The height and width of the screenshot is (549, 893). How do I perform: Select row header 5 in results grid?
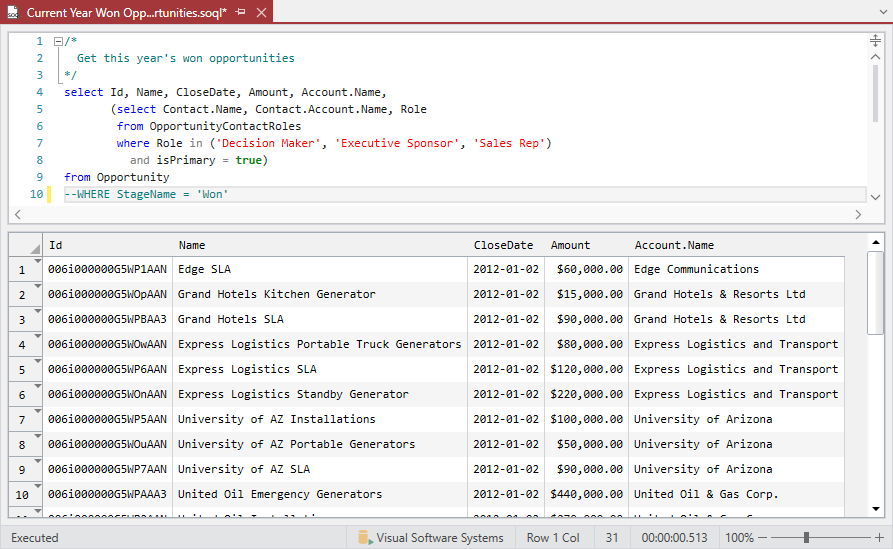coord(25,370)
